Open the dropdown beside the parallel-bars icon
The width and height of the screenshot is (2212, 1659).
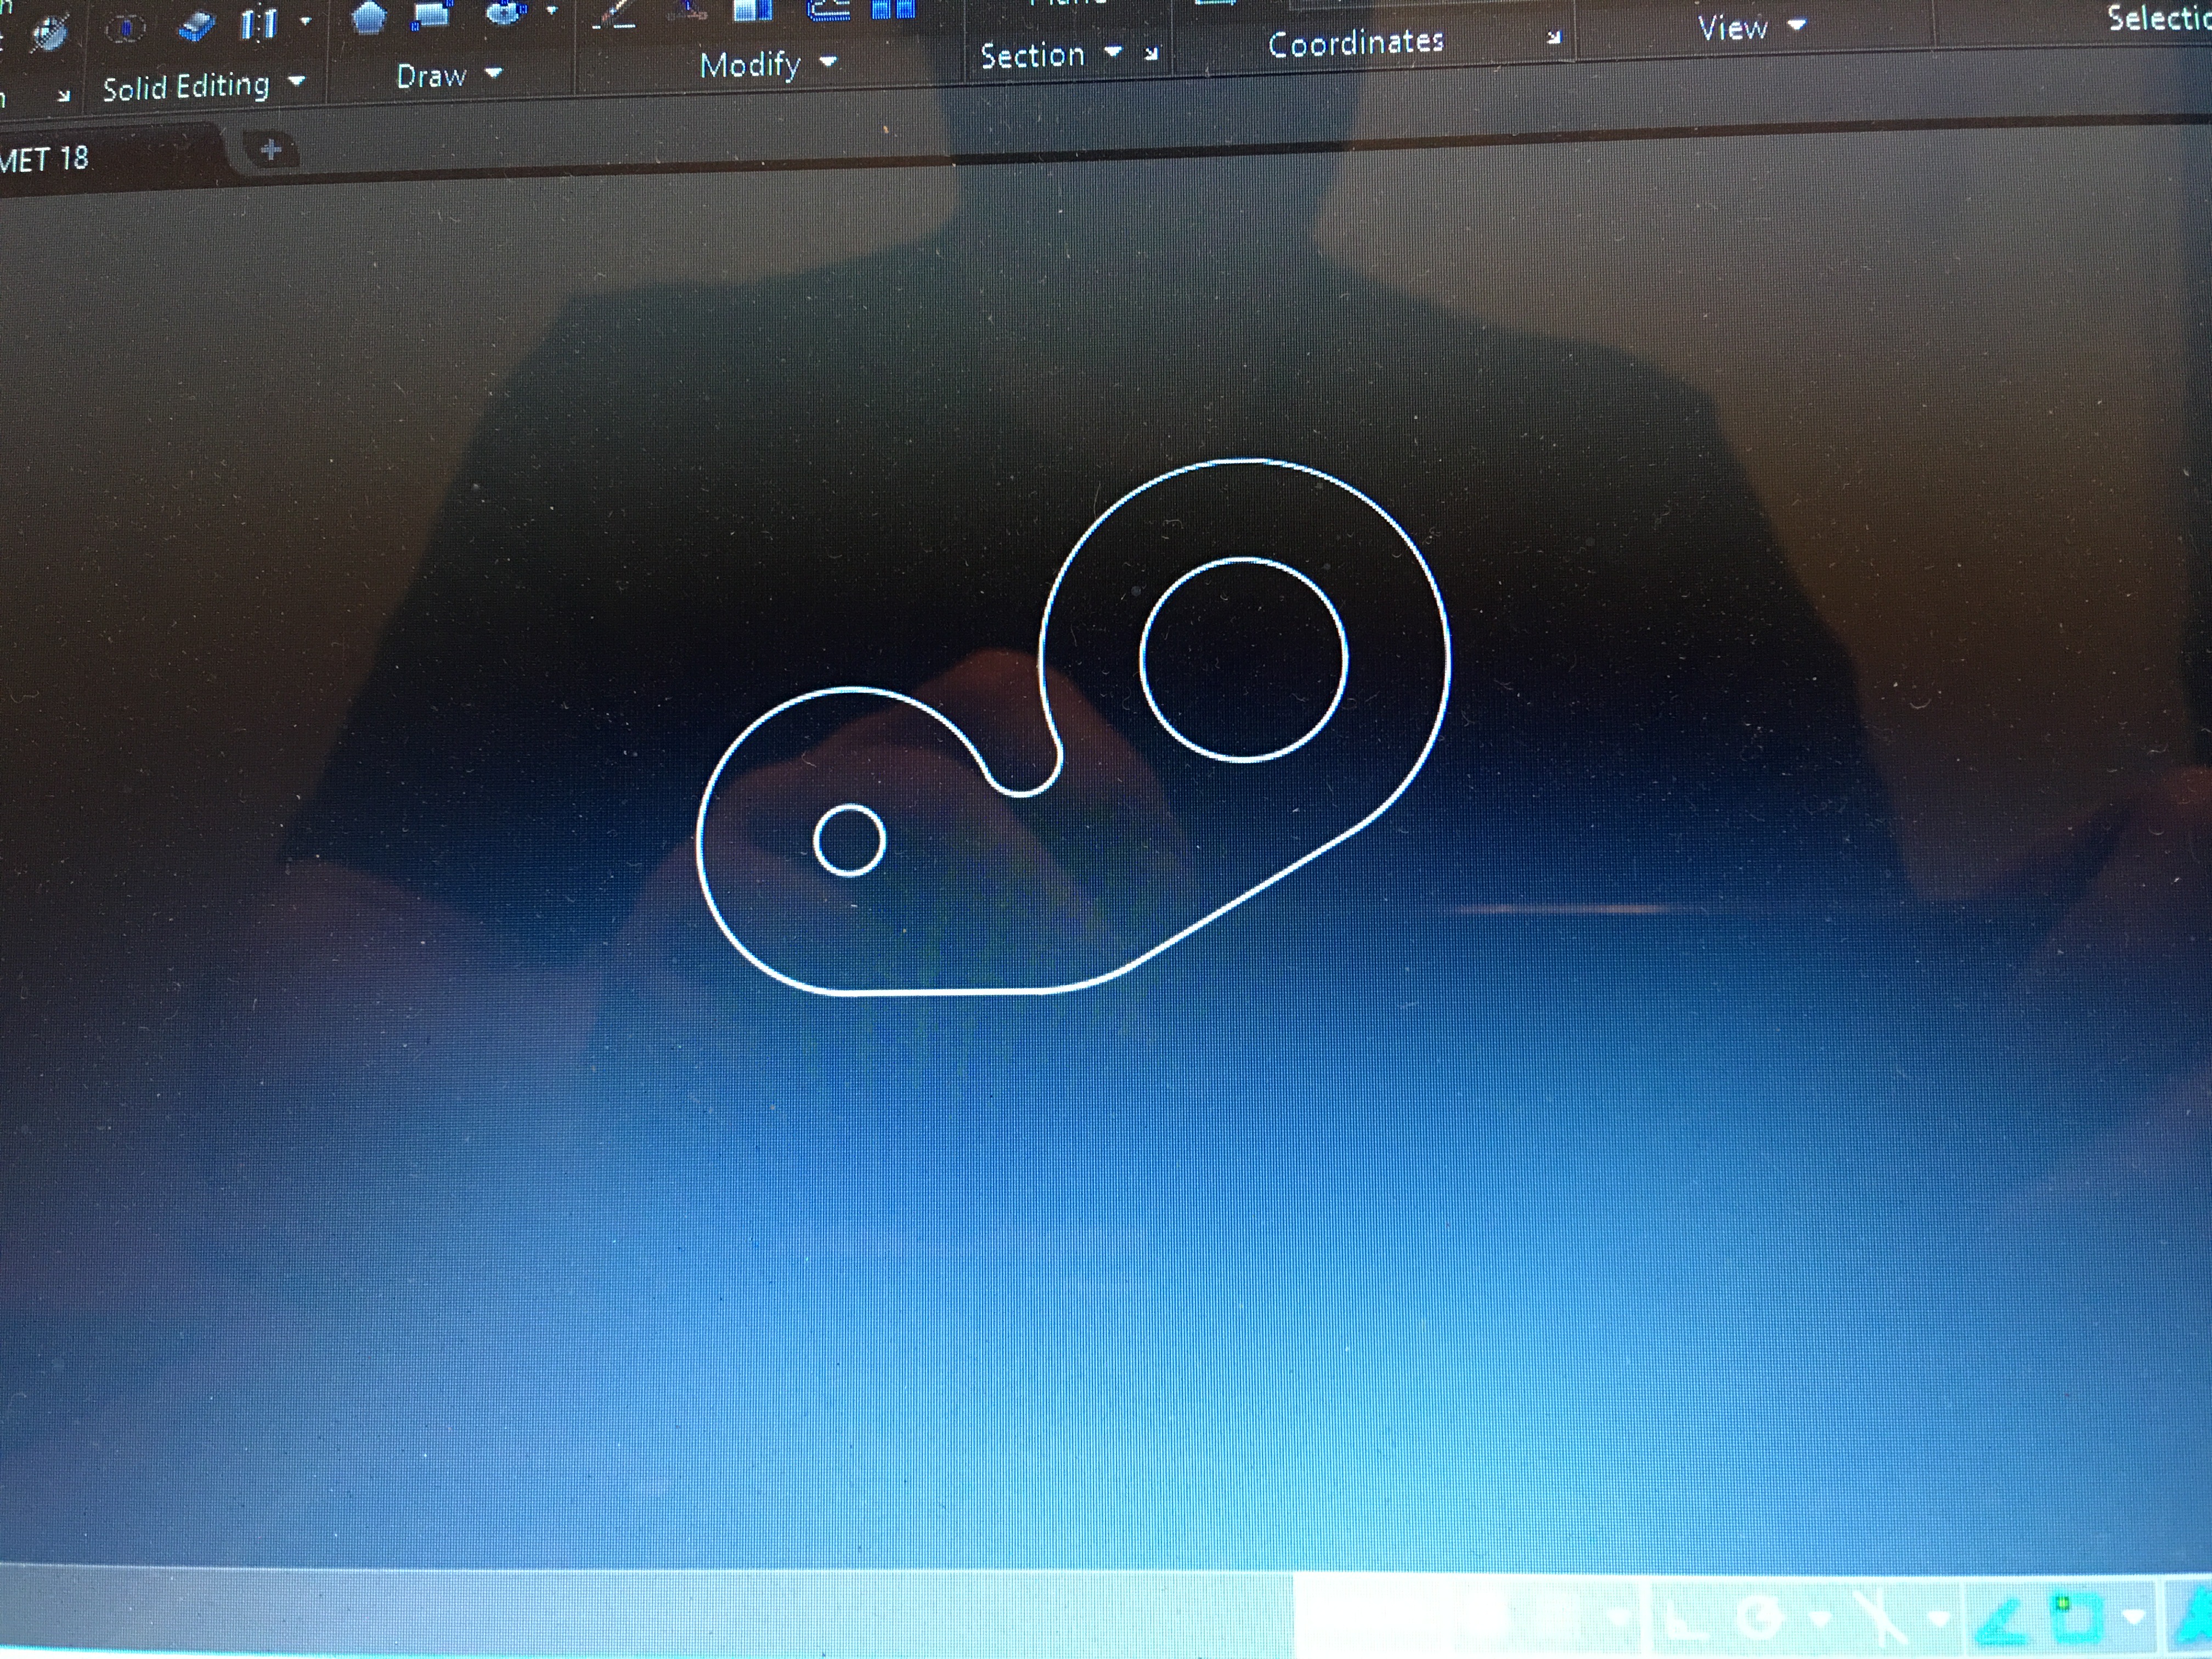point(305,20)
